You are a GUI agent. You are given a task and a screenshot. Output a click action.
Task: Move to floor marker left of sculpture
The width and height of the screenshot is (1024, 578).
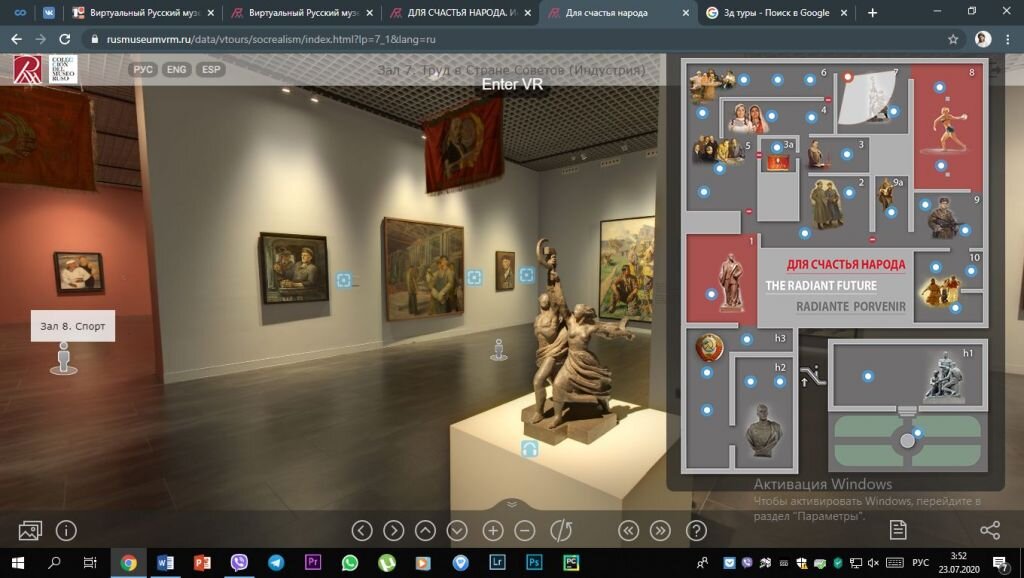(499, 349)
